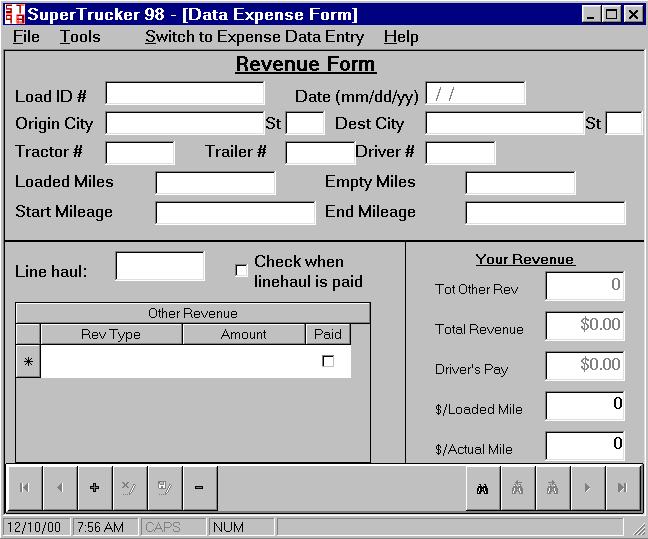Click the Date (mm/dd/yy) field

coord(476,93)
